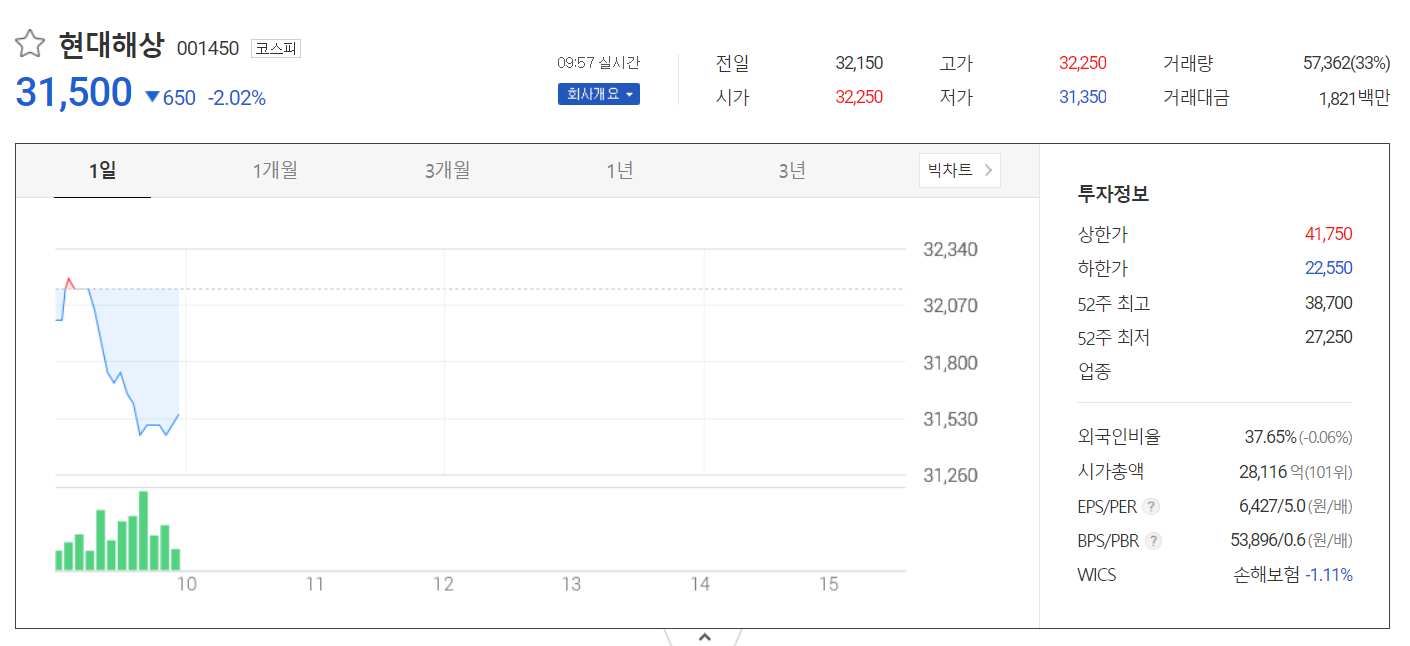
Task: Click the 52주 최저 value 27,250
Action: pyautogui.click(x=1329, y=337)
